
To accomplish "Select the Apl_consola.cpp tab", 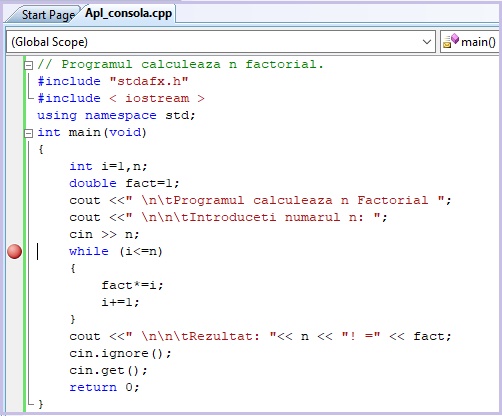I will point(128,13).
